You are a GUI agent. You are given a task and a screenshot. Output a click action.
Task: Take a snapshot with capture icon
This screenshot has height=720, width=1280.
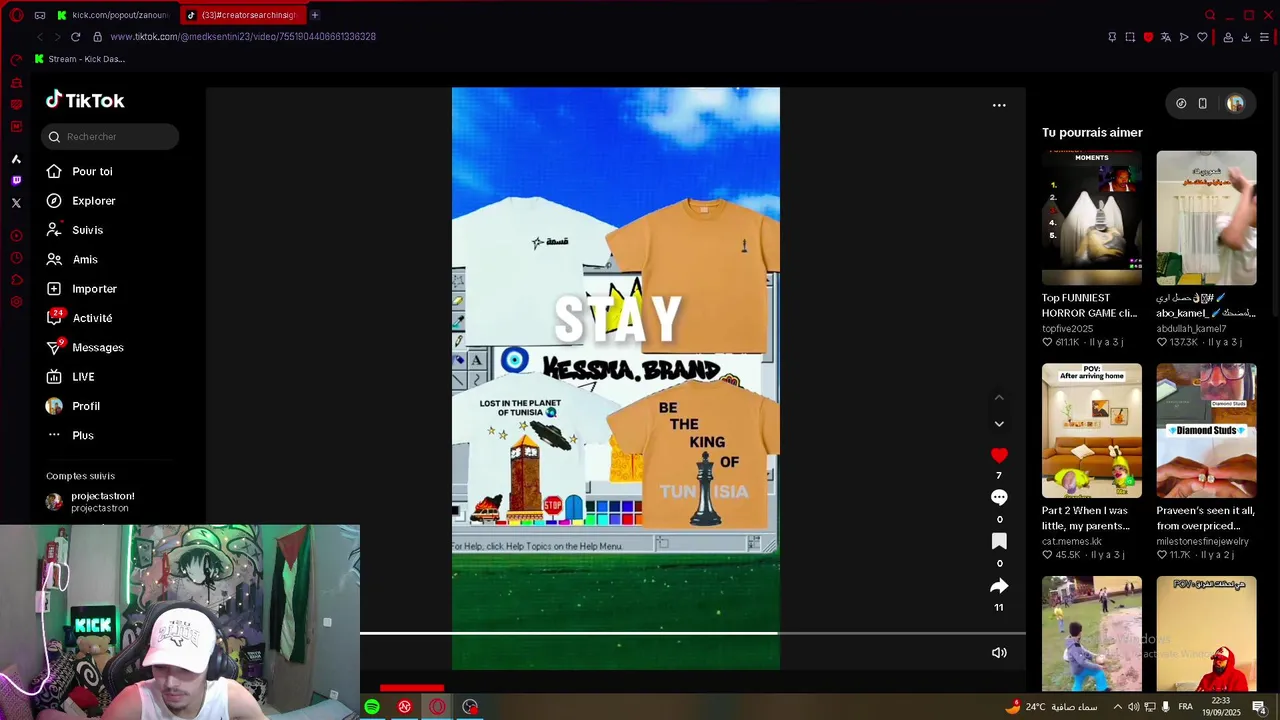coord(1130,37)
